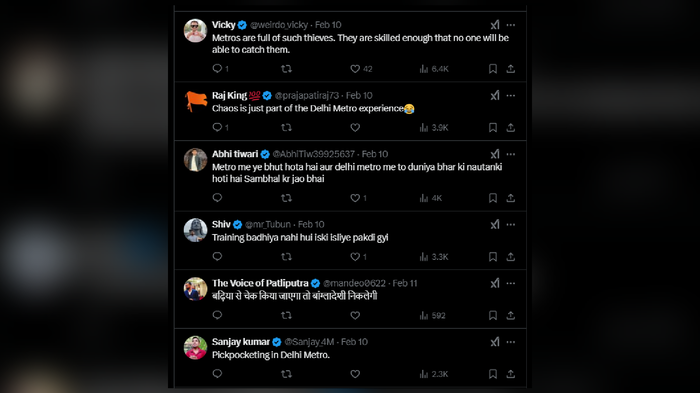Like Vicky's tweet about metro thieves

pyautogui.click(x=355, y=69)
